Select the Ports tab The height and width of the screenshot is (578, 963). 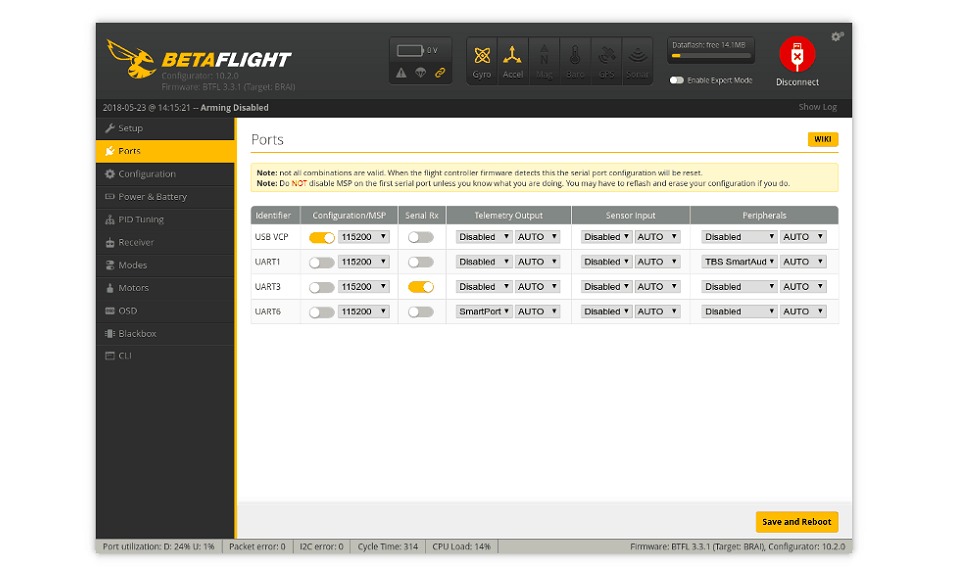[x=165, y=151]
